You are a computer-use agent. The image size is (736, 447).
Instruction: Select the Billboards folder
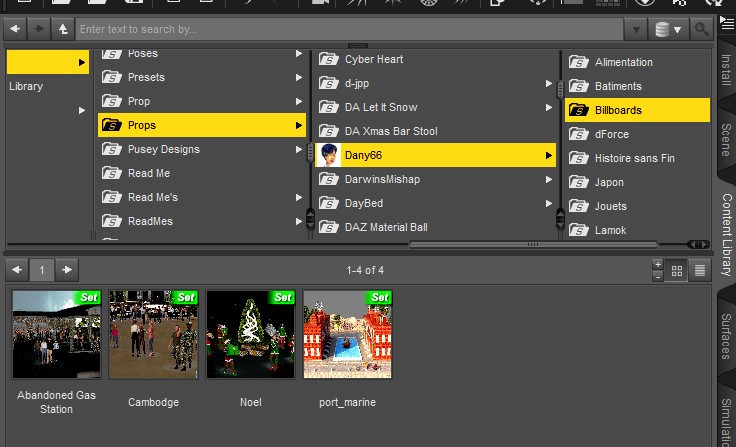pos(637,110)
